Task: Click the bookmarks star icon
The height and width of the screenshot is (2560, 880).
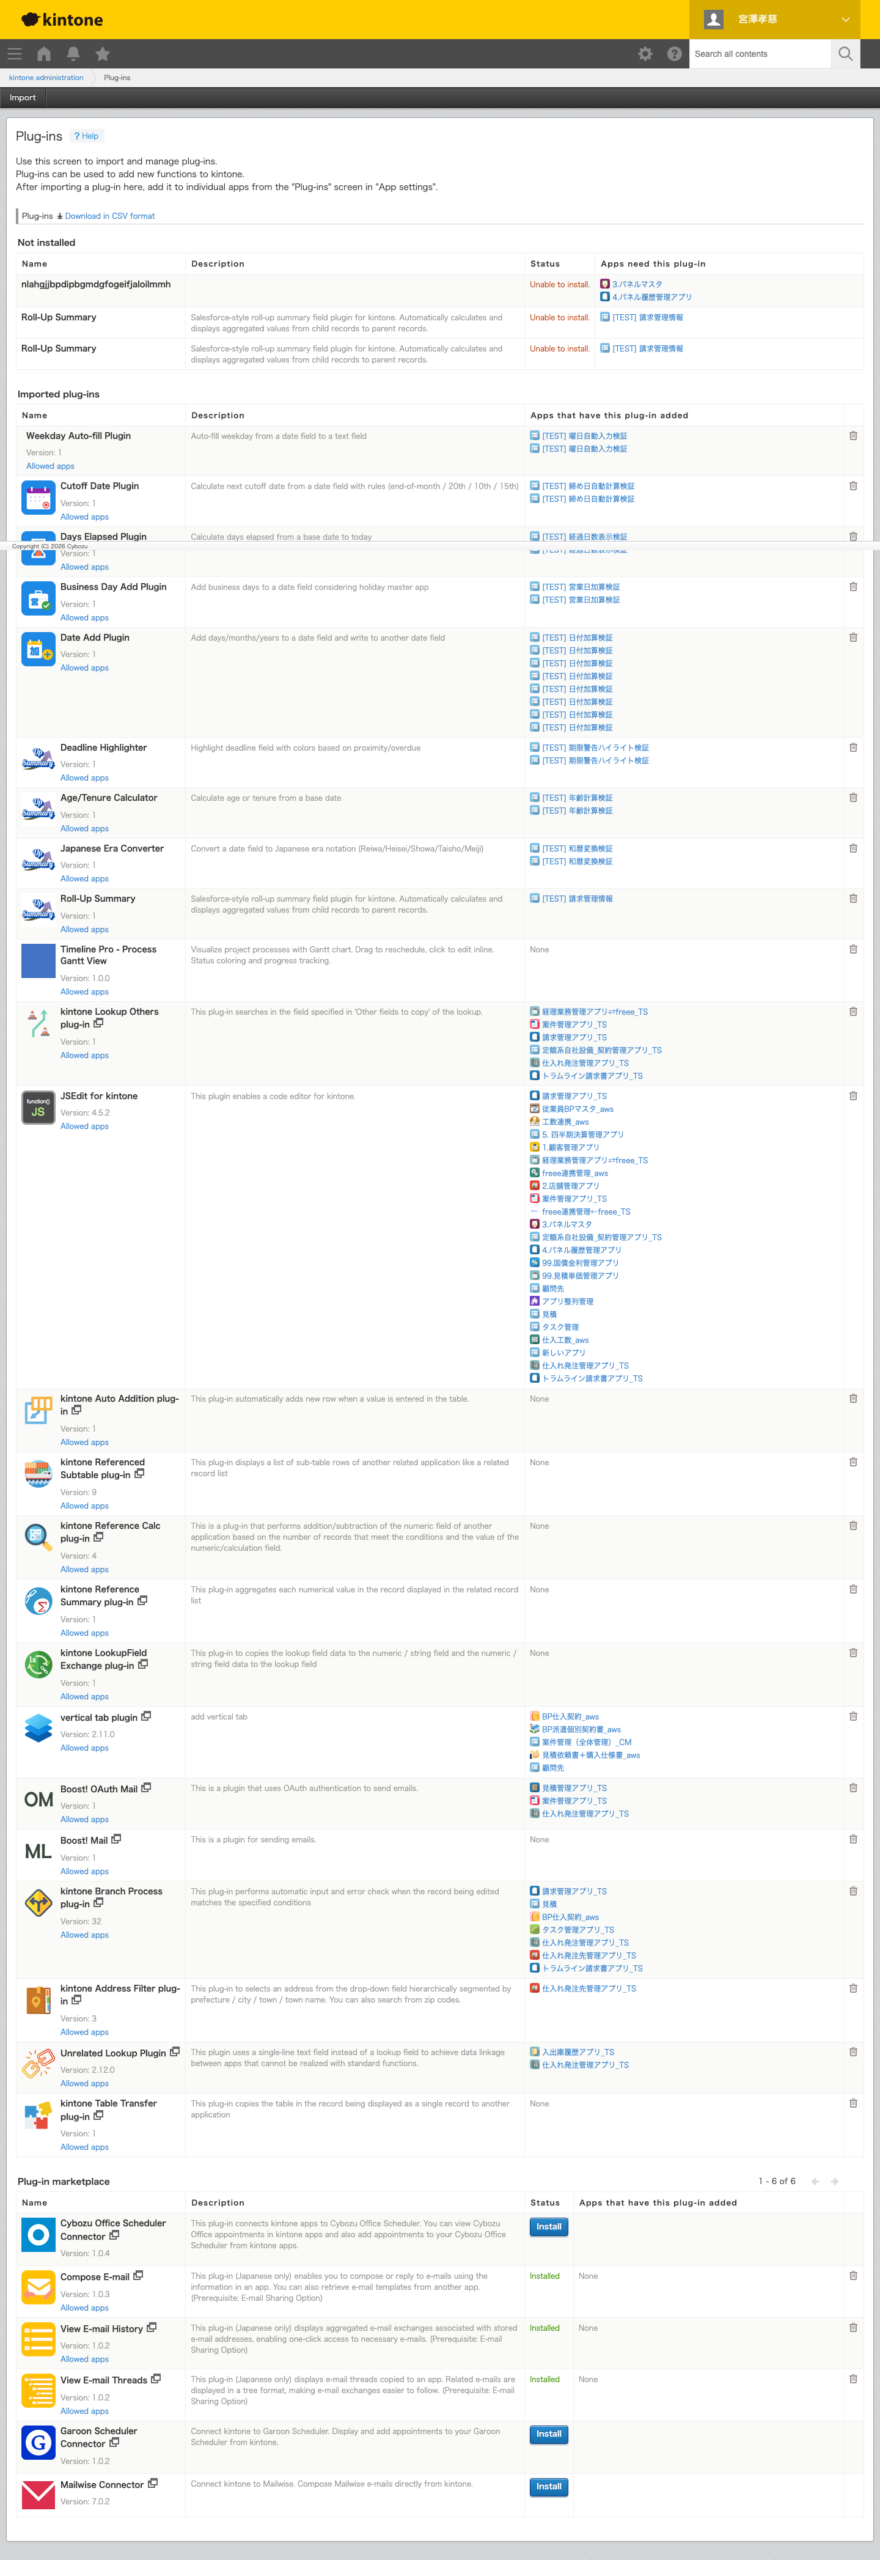Action: 102,54
